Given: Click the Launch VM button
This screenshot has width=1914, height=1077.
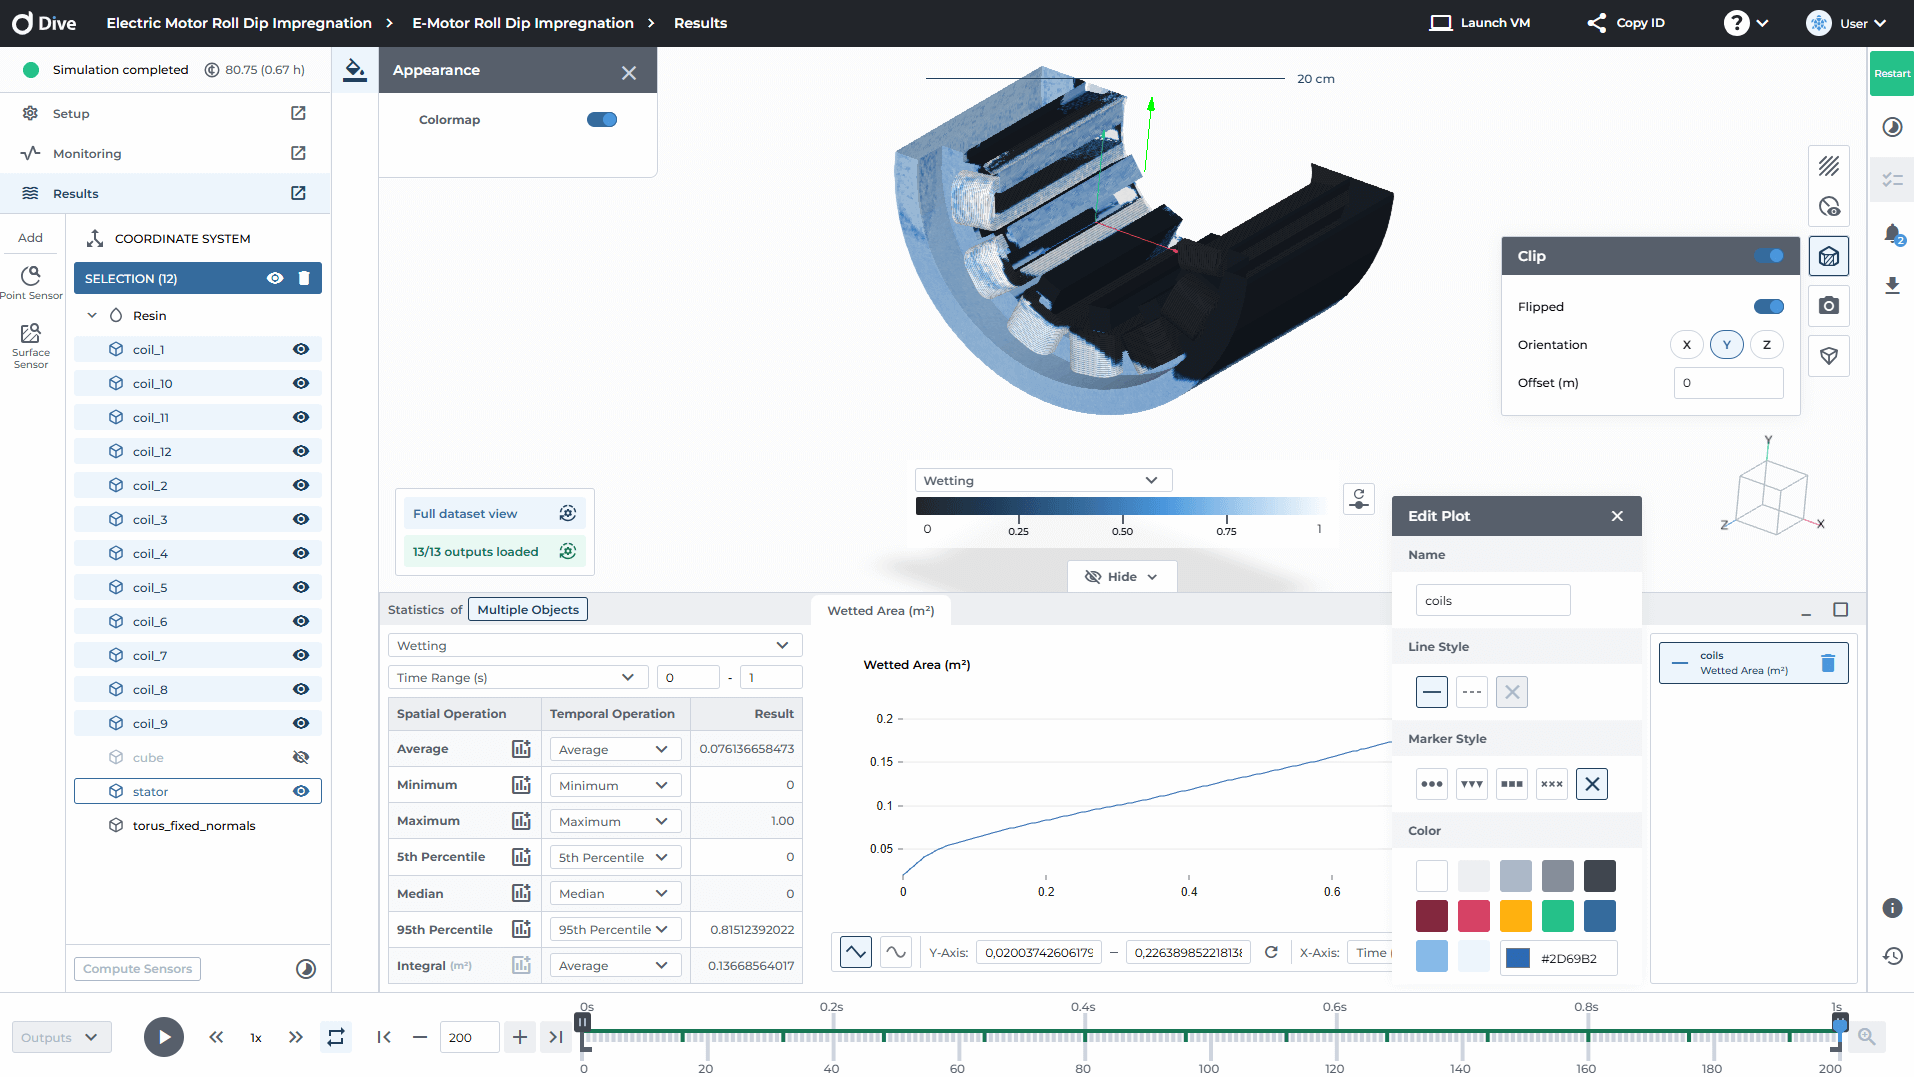Looking at the screenshot, I should click(x=1481, y=22).
